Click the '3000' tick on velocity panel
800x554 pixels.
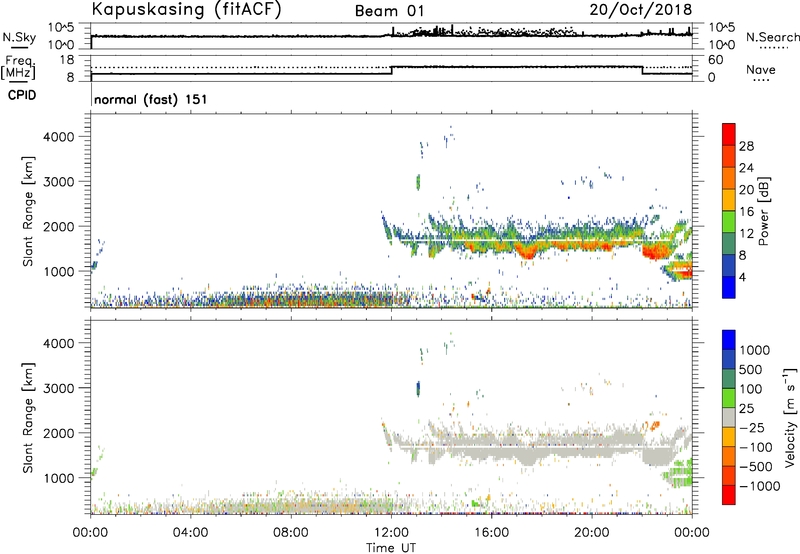58,388
